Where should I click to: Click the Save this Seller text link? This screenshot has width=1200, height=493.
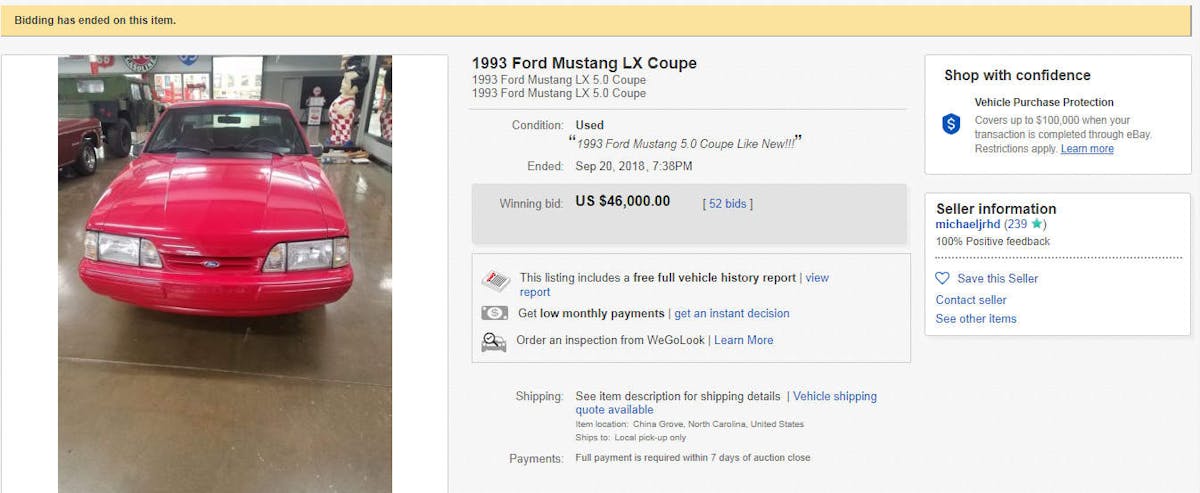pyautogui.click(x=997, y=278)
